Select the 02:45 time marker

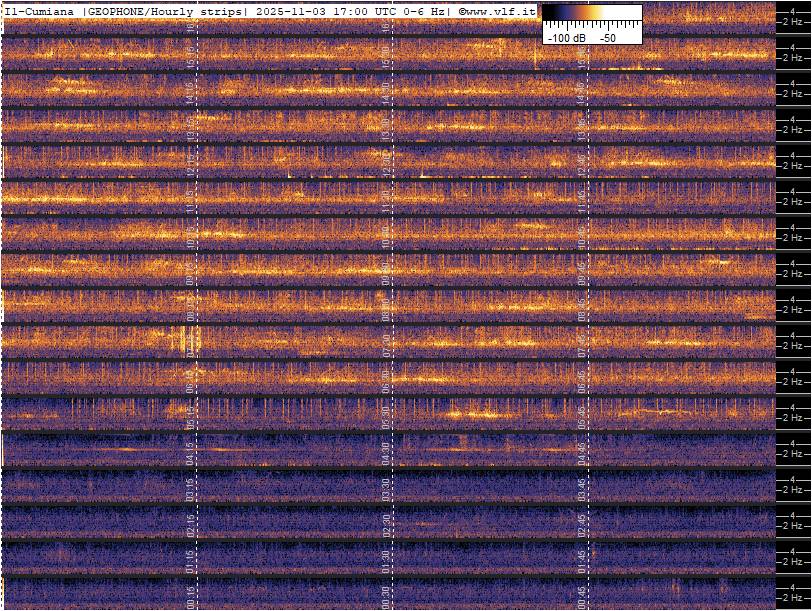coord(581,522)
